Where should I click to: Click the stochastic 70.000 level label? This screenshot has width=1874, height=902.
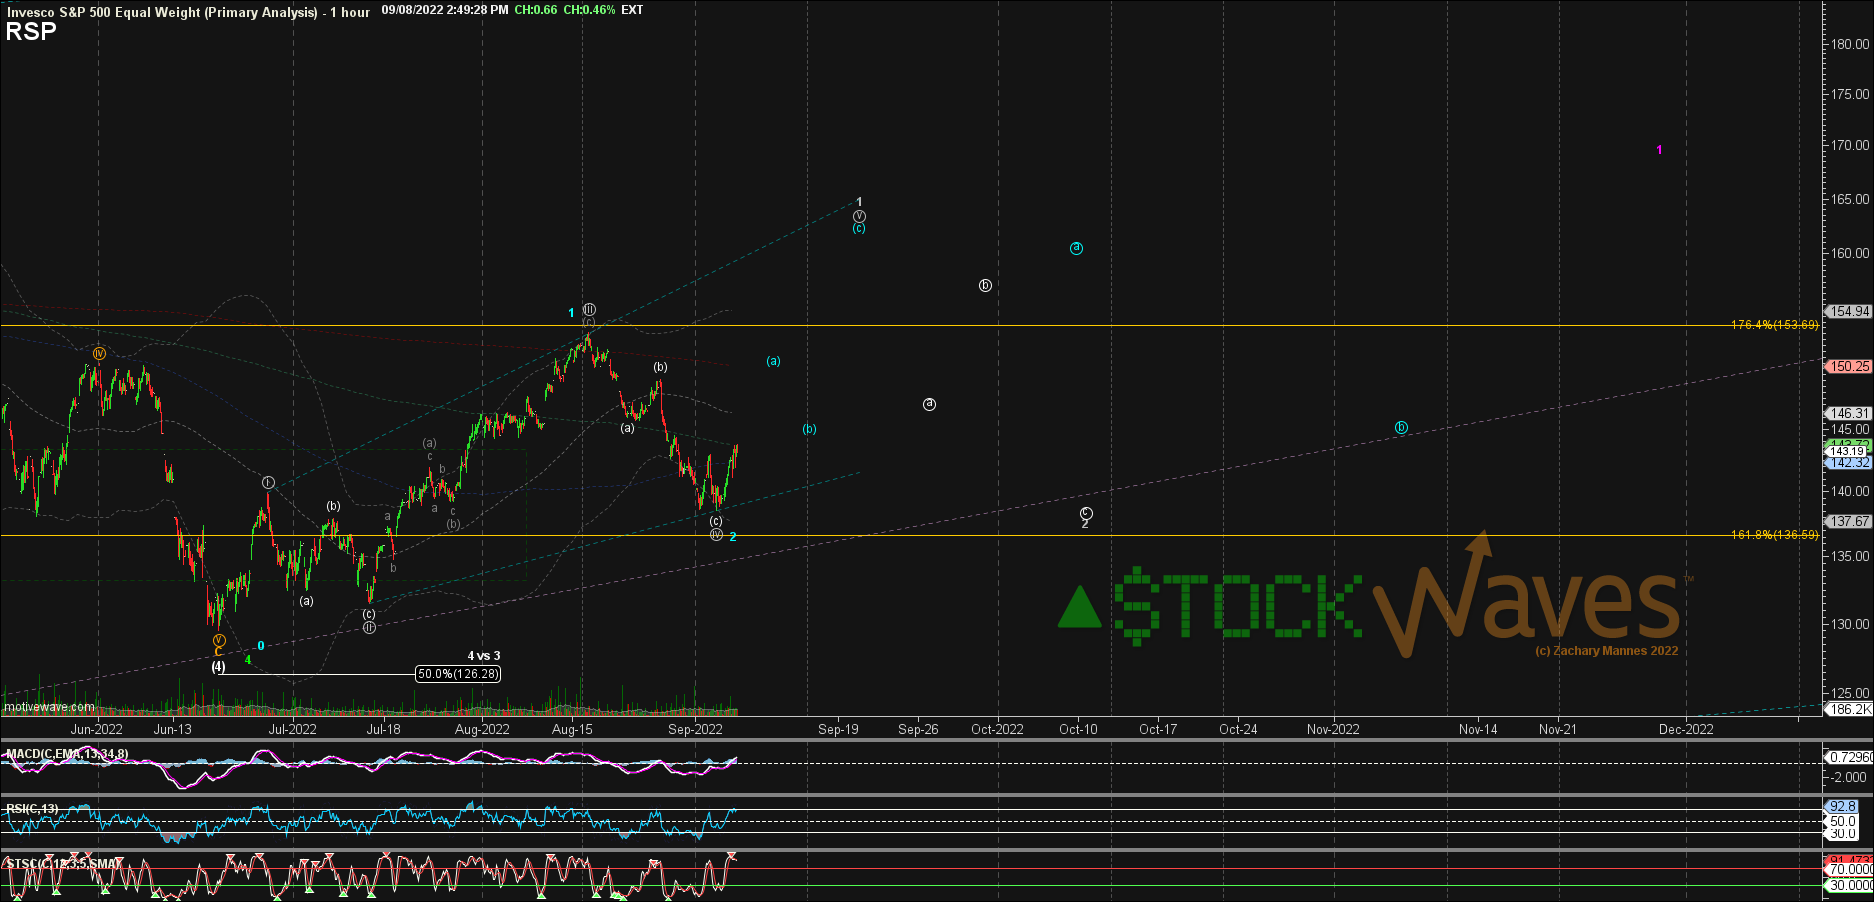tap(1849, 869)
